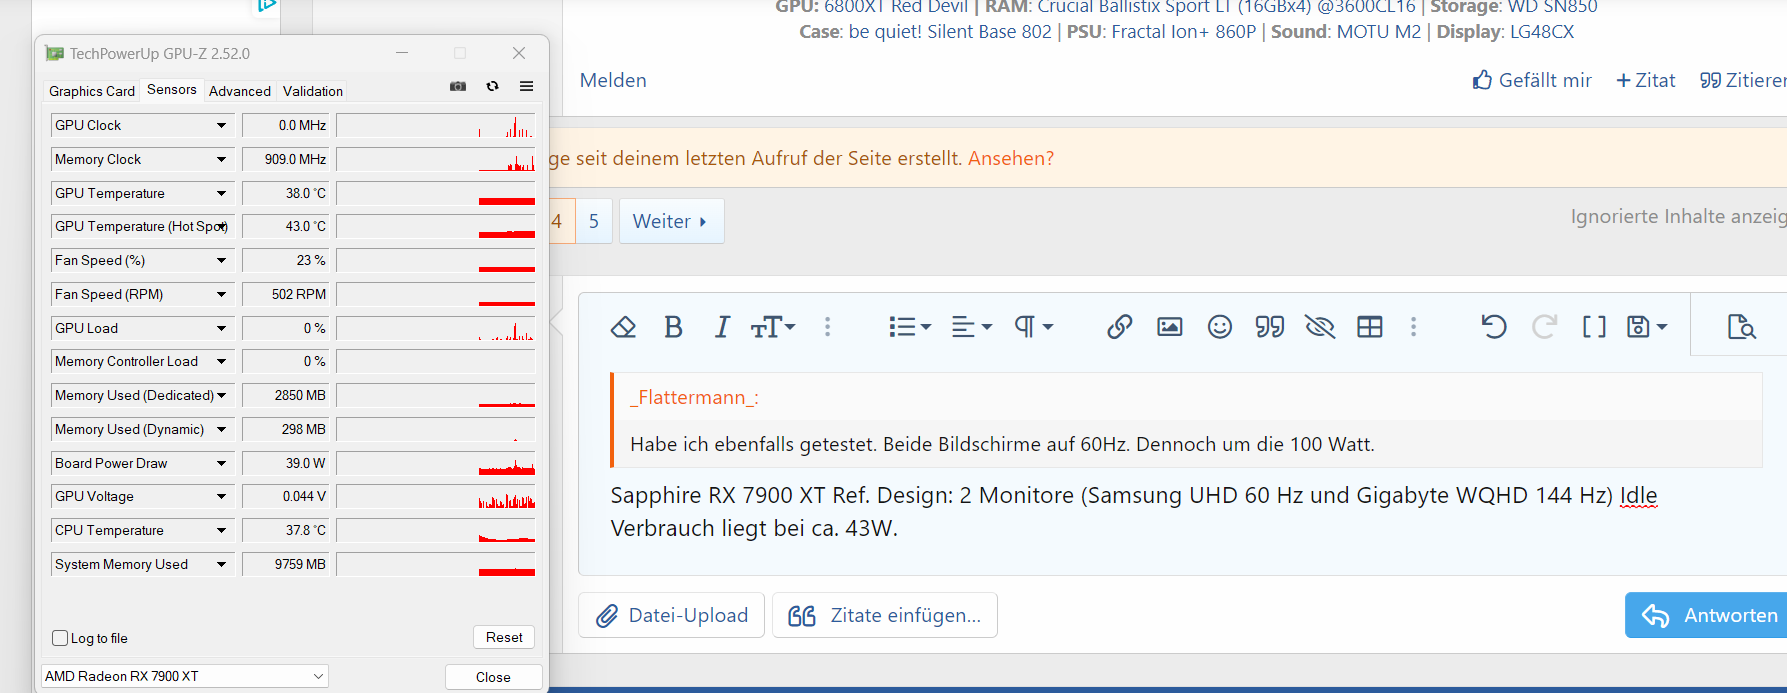1787x693 pixels.
Task: Click Ignorierte Inhalte anzeigen link
Action: (1678, 216)
